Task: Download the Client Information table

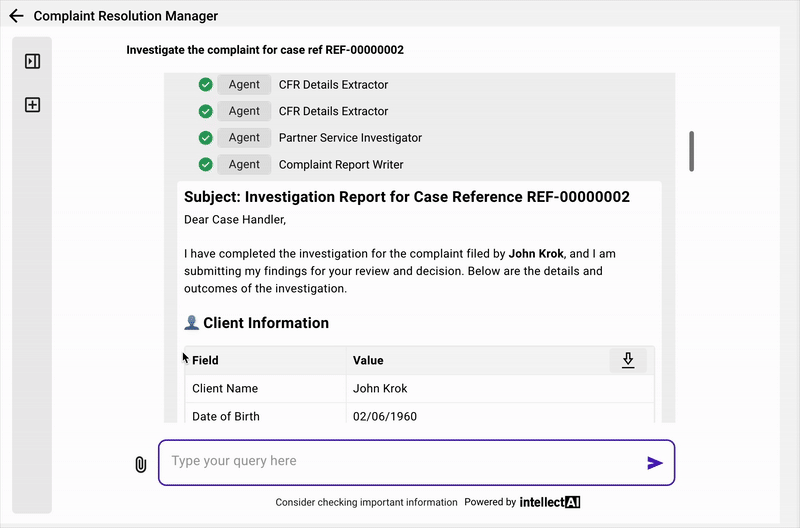Action: click(x=628, y=360)
